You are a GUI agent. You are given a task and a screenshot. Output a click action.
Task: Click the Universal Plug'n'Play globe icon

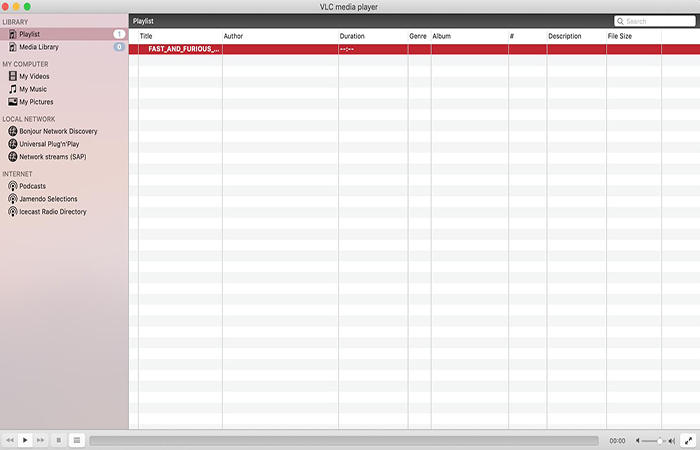point(13,144)
